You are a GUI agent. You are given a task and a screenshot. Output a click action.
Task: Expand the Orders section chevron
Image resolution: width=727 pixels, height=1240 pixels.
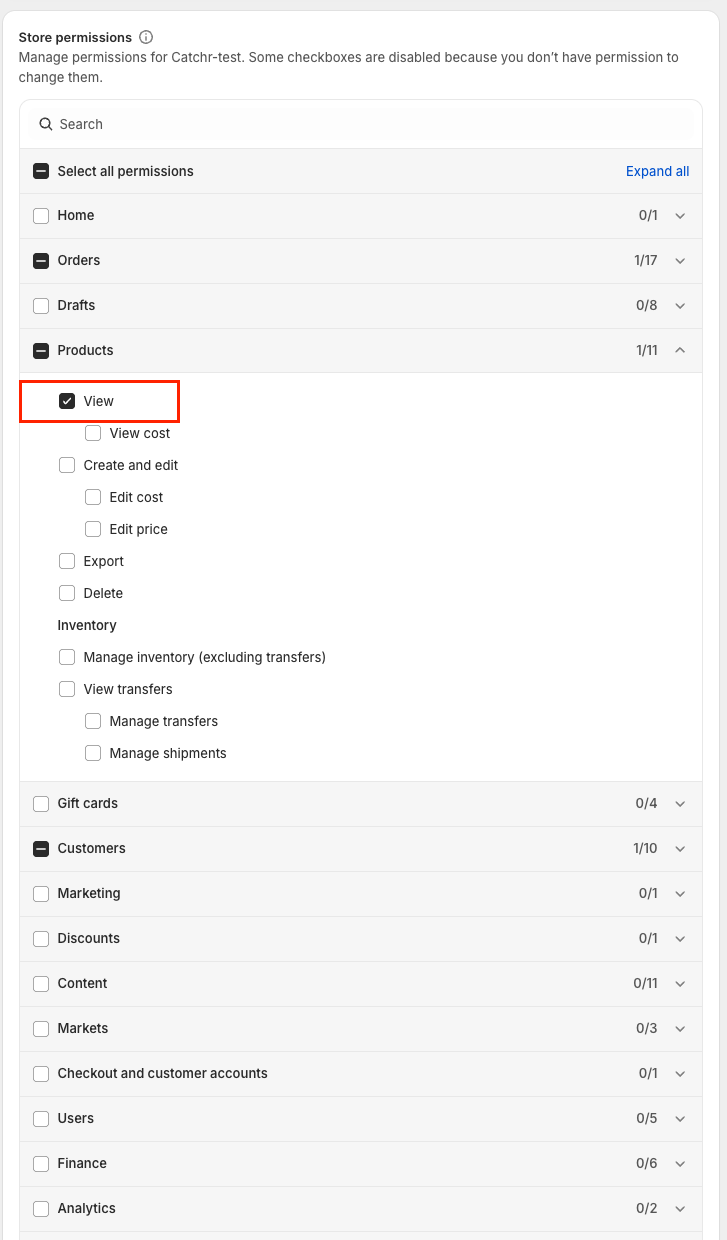tap(680, 260)
